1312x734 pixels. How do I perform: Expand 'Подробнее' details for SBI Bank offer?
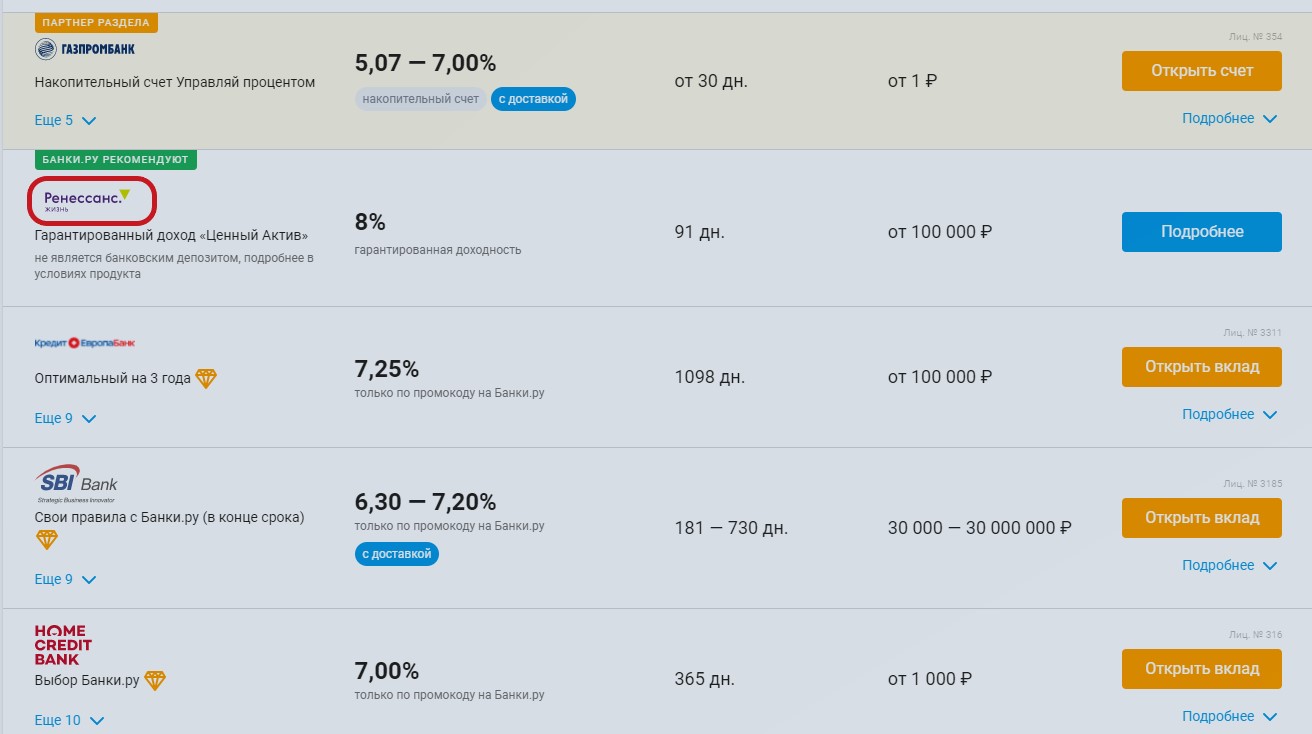(x=1229, y=565)
